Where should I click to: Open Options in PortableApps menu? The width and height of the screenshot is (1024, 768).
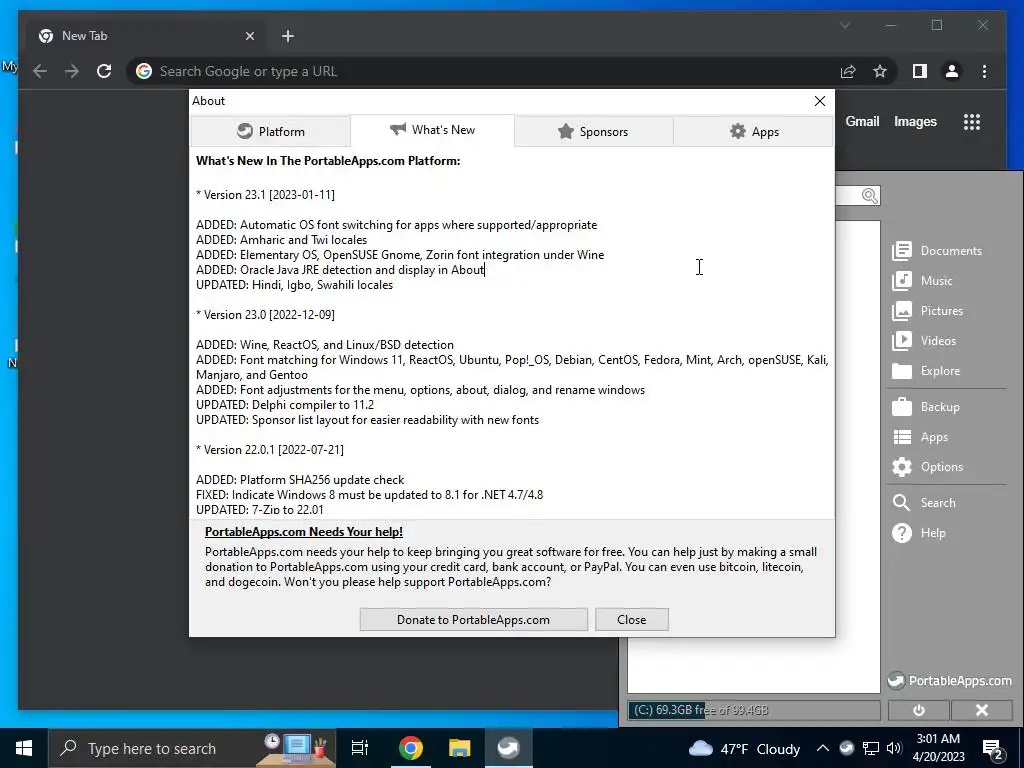(927, 467)
